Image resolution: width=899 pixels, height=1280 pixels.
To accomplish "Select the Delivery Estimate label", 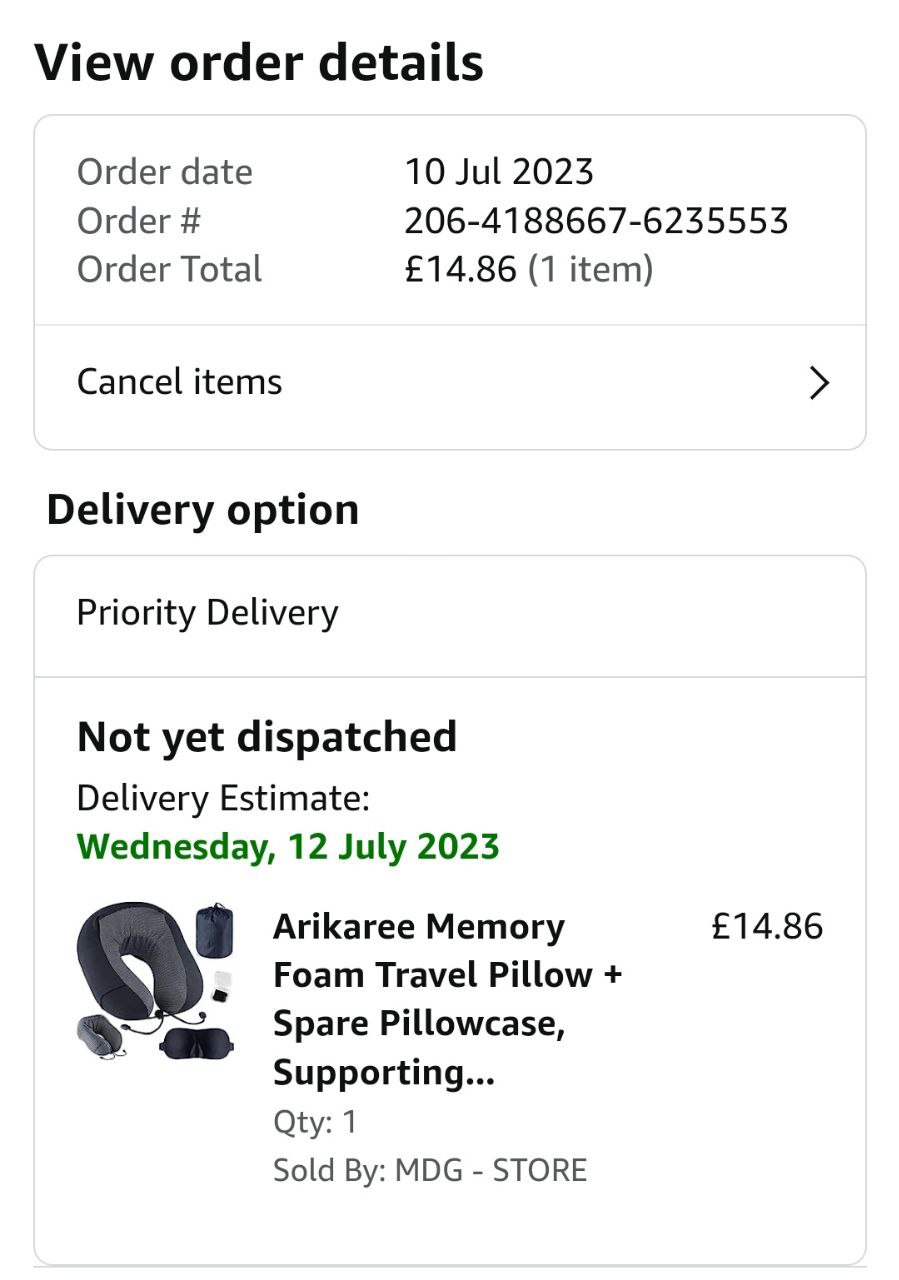I will point(223,798).
